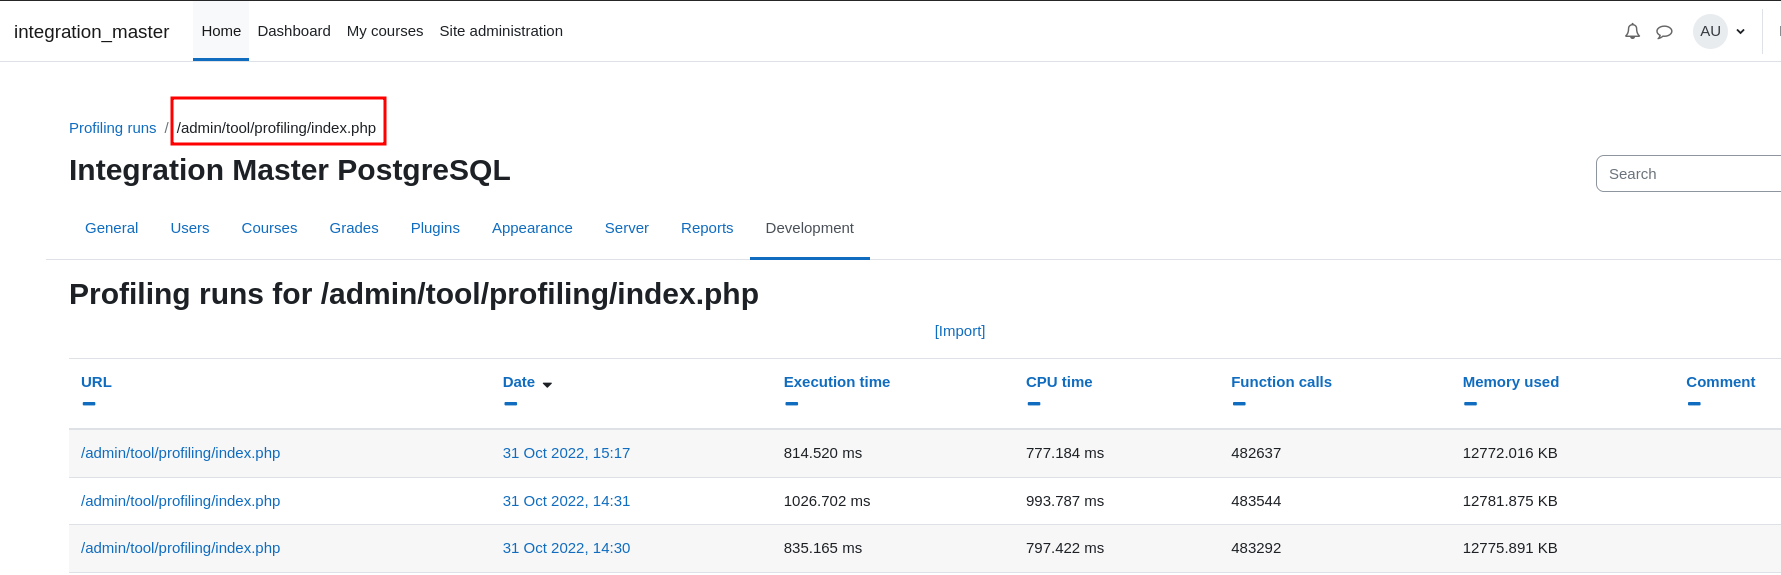1781x575 pixels.
Task: Hide the Execution time column minus icon
Action: click(x=792, y=404)
